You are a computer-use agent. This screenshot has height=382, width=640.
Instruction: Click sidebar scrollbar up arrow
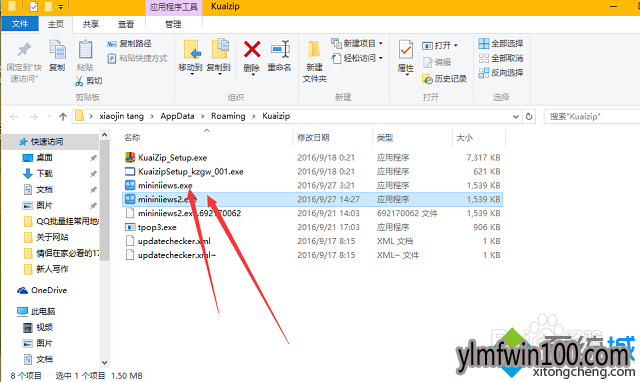104,135
